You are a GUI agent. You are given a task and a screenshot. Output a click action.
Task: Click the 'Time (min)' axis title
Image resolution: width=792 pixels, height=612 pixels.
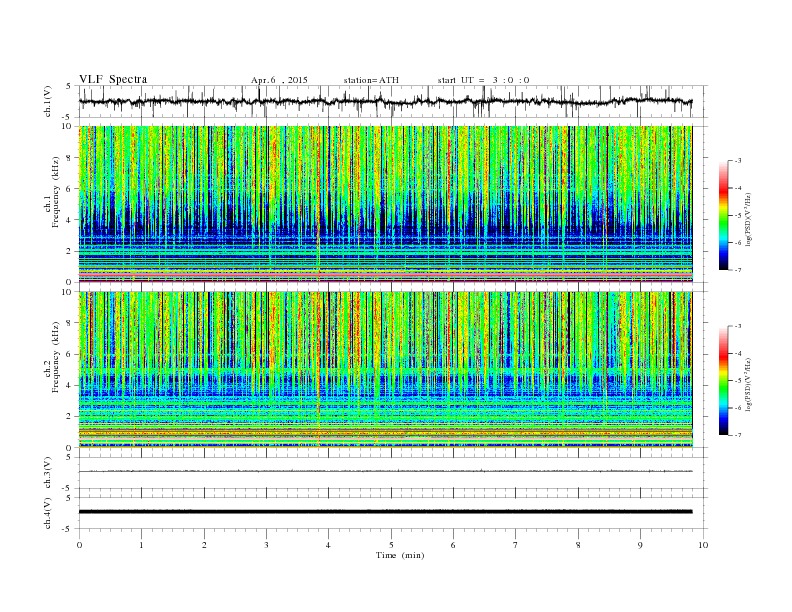point(400,555)
